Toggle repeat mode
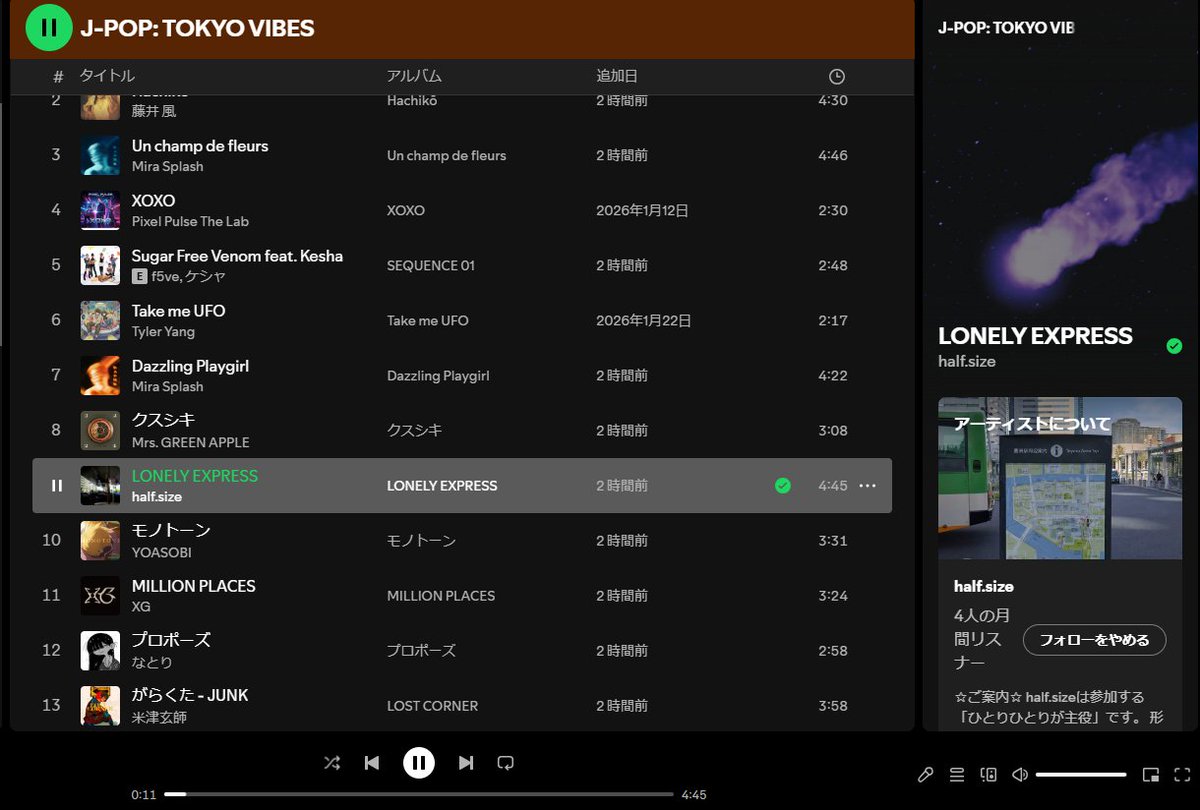This screenshot has width=1200, height=810. coord(506,763)
